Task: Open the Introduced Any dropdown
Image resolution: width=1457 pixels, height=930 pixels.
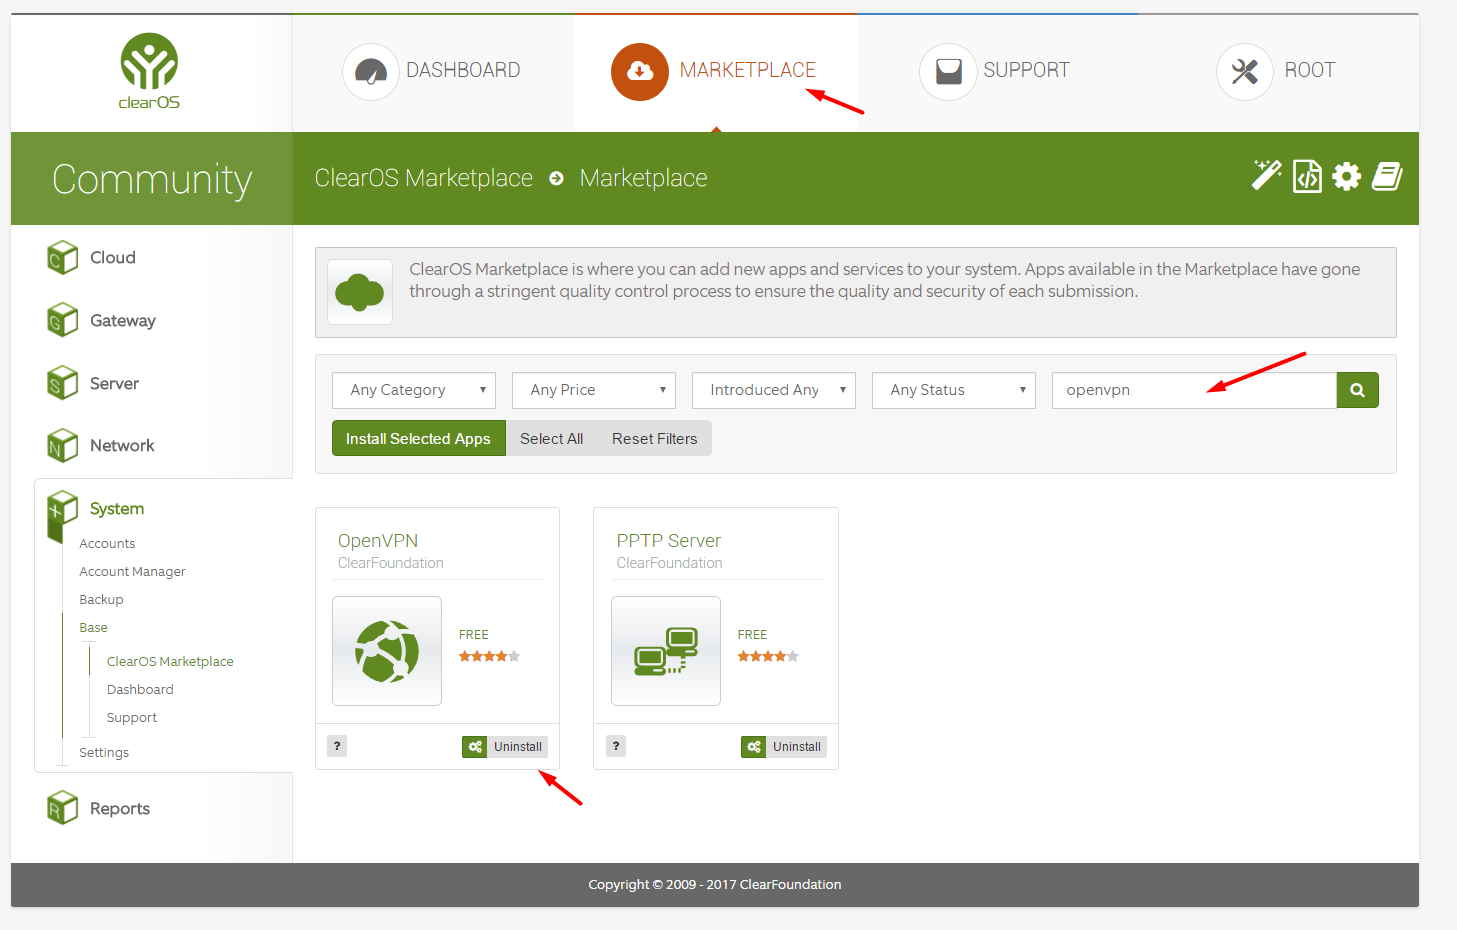Action: (774, 390)
